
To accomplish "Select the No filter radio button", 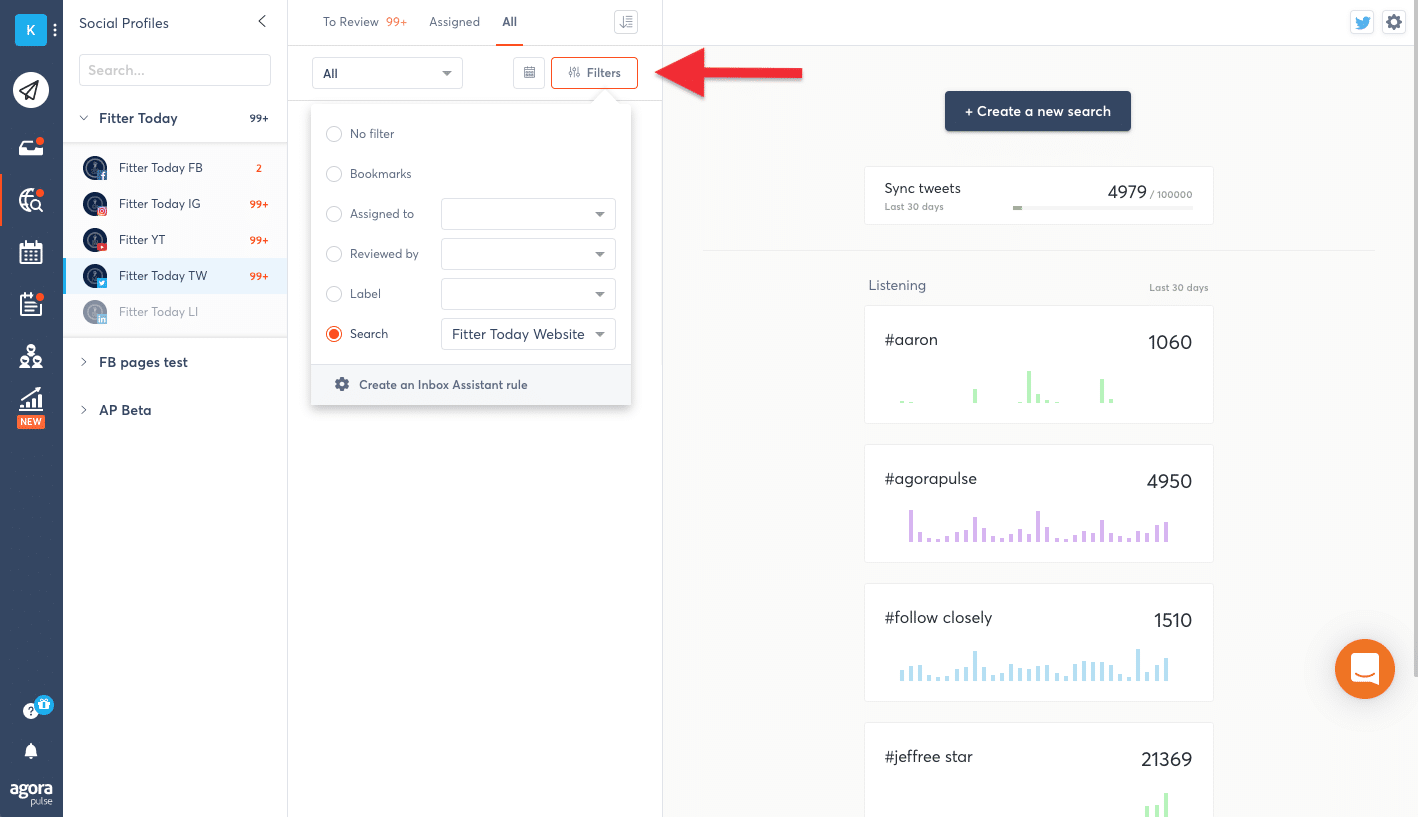I will point(334,134).
